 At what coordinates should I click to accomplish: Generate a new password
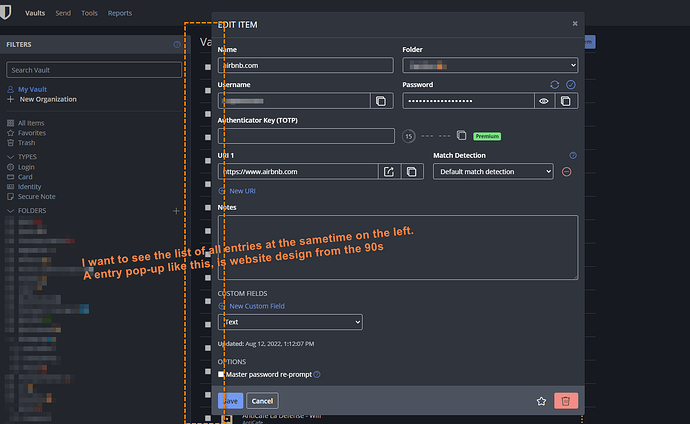(x=554, y=84)
